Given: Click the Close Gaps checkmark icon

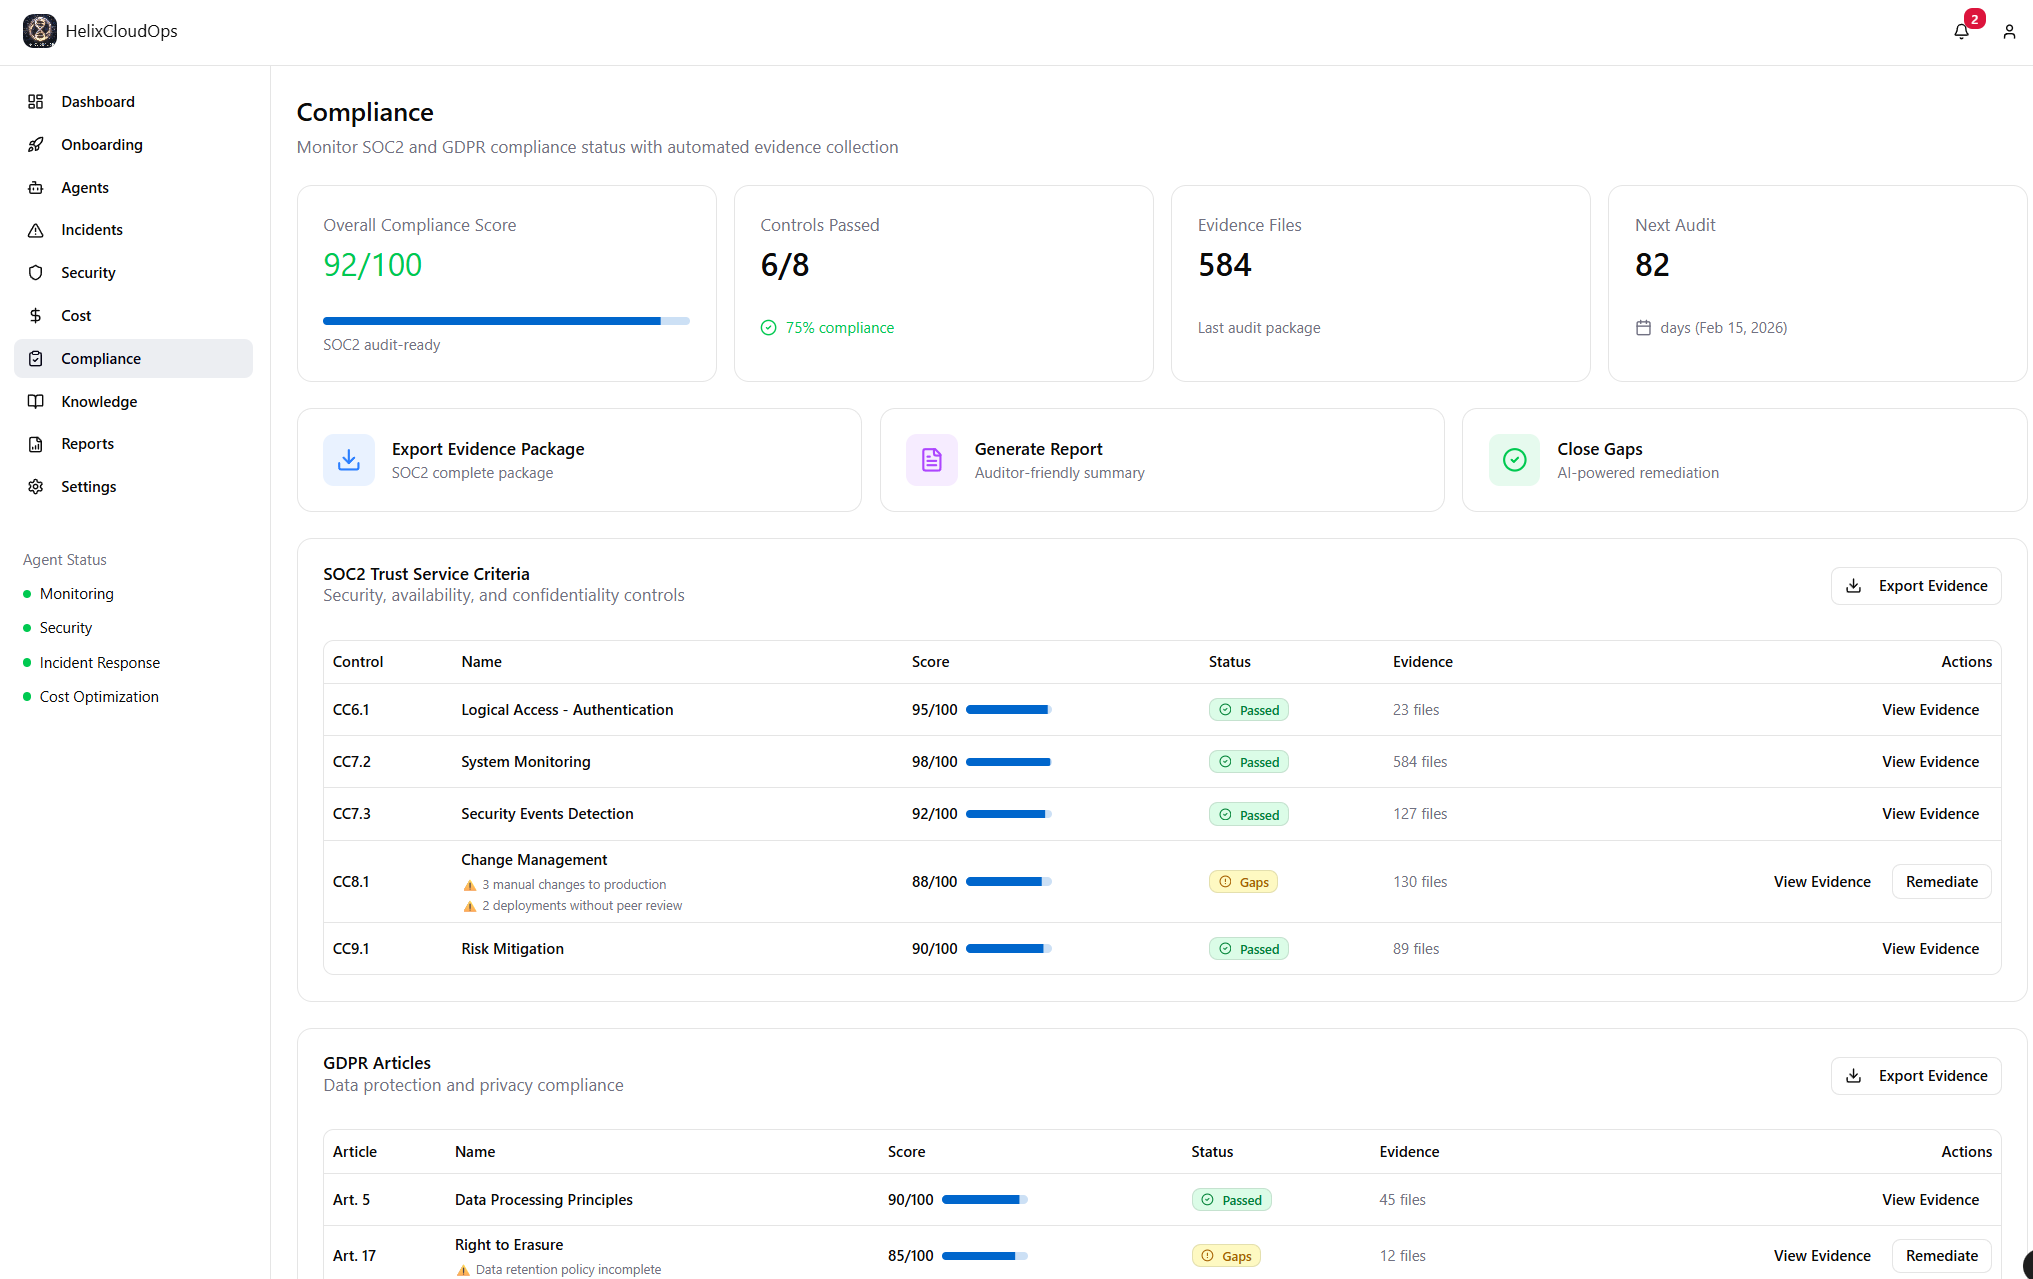Looking at the screenshot, I should (1514, 460).
